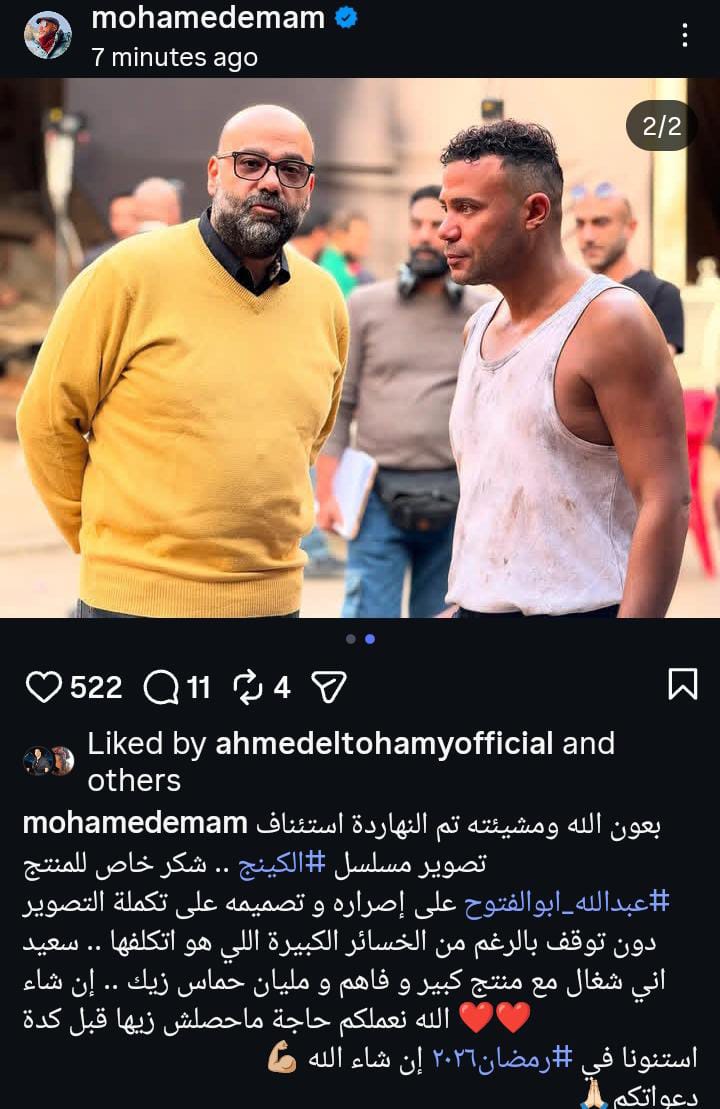This screenshot has width=720, height=1109.
Task: Open mohamedemam username in caption
Action: coord(135,824)
